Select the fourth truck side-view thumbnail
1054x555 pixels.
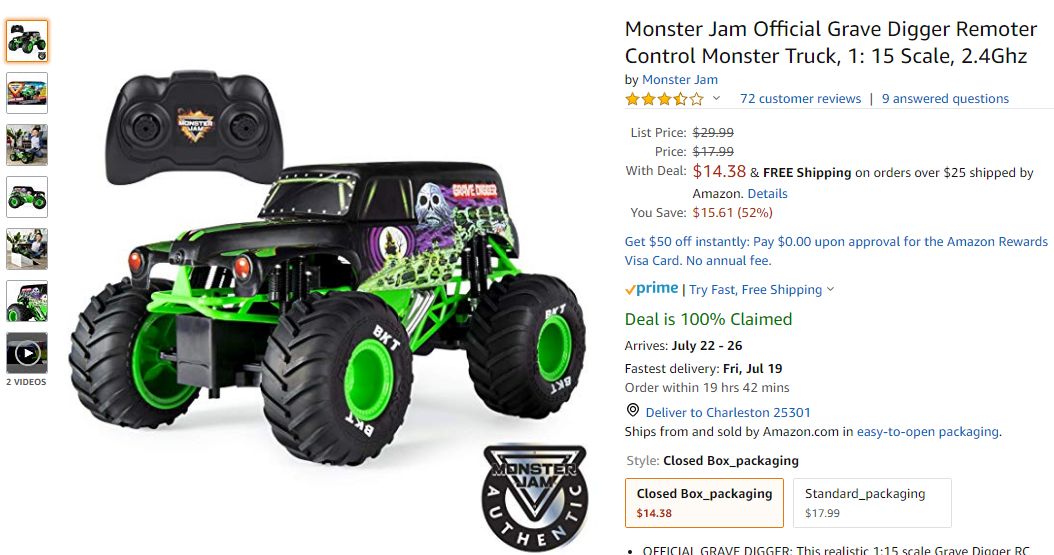tap(27, 197)
